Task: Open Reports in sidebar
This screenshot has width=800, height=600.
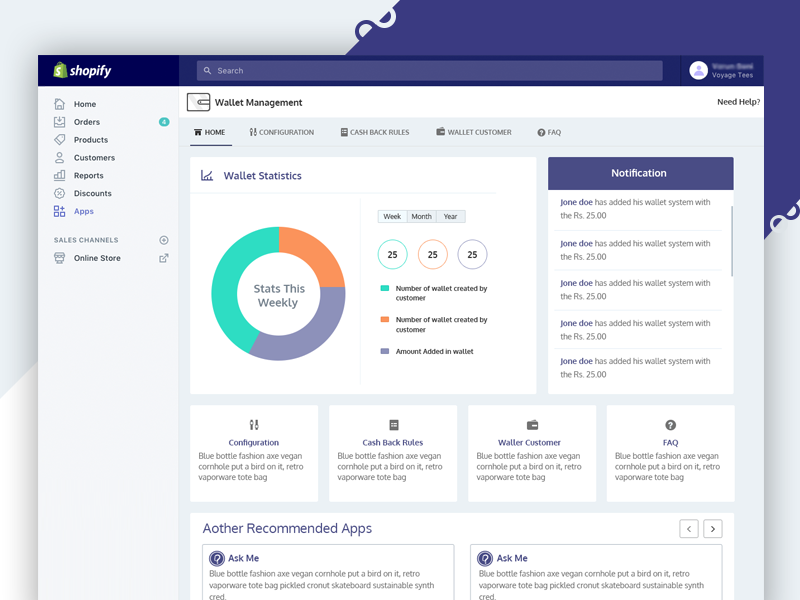Action: (x=88, y=176)
